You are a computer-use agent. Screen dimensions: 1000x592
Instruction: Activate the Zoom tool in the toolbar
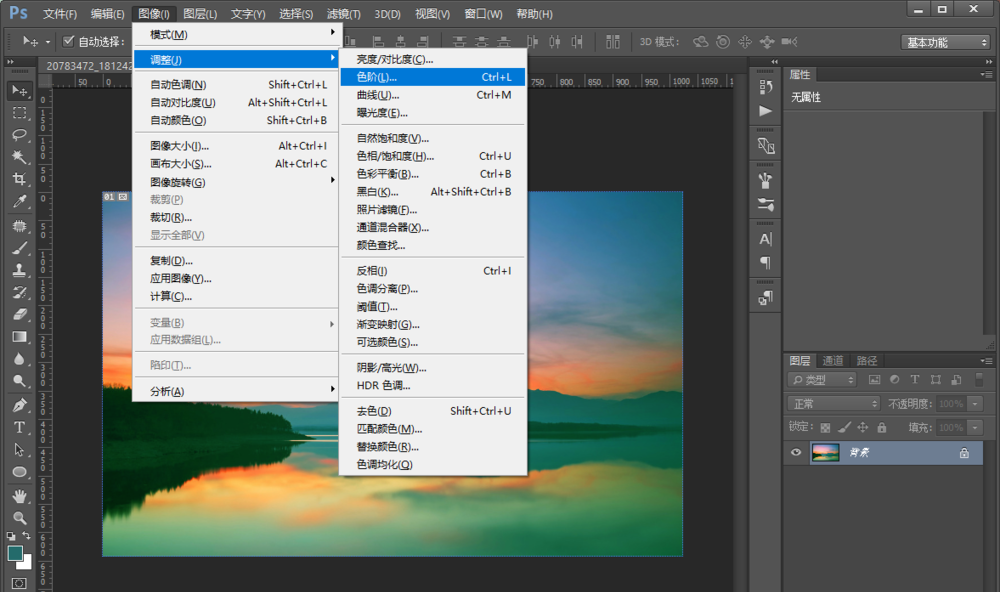(x=19, y=518)
